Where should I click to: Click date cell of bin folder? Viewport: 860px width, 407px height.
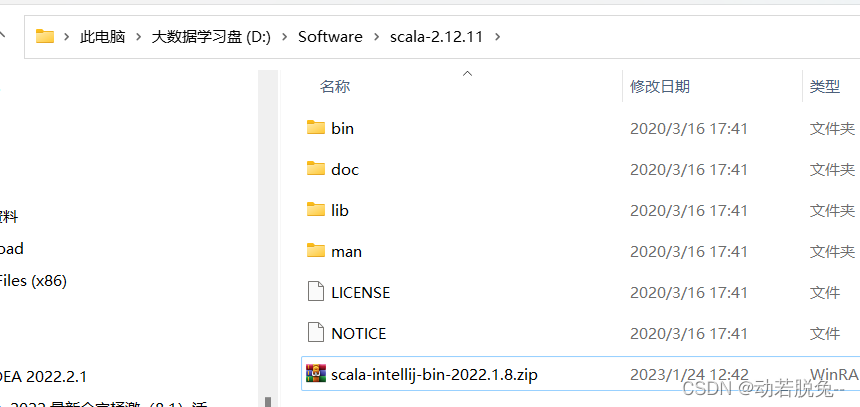tap(689, 128)
